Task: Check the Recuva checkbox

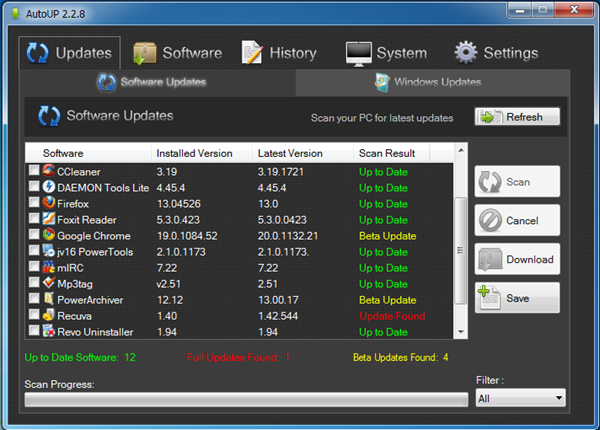Action: click(x=34, y=315)
